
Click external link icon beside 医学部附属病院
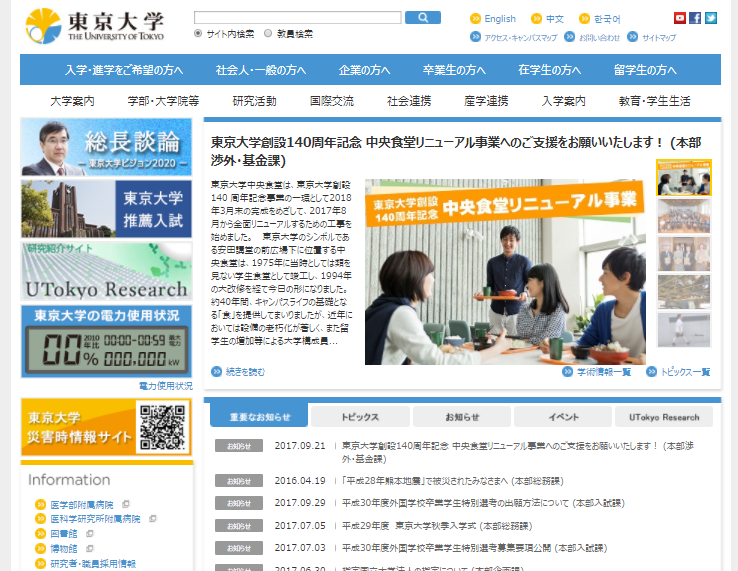126,504
